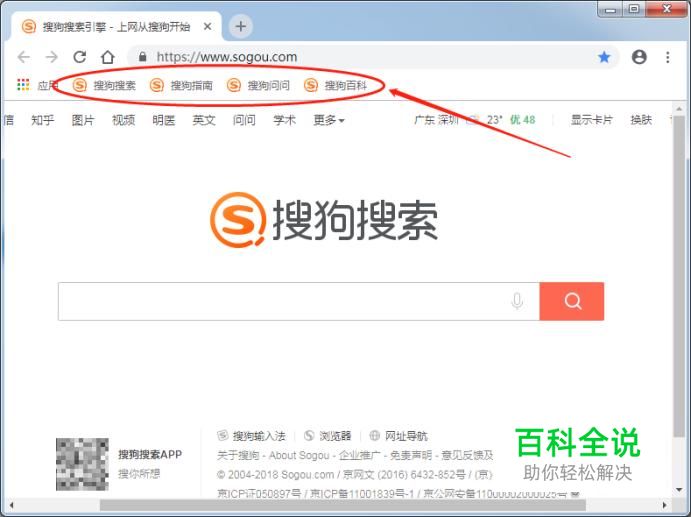The height and width of the screenshot is (517, 691).
Task: Open the 搜狗问问 bookmark
Action: (258, 85)
